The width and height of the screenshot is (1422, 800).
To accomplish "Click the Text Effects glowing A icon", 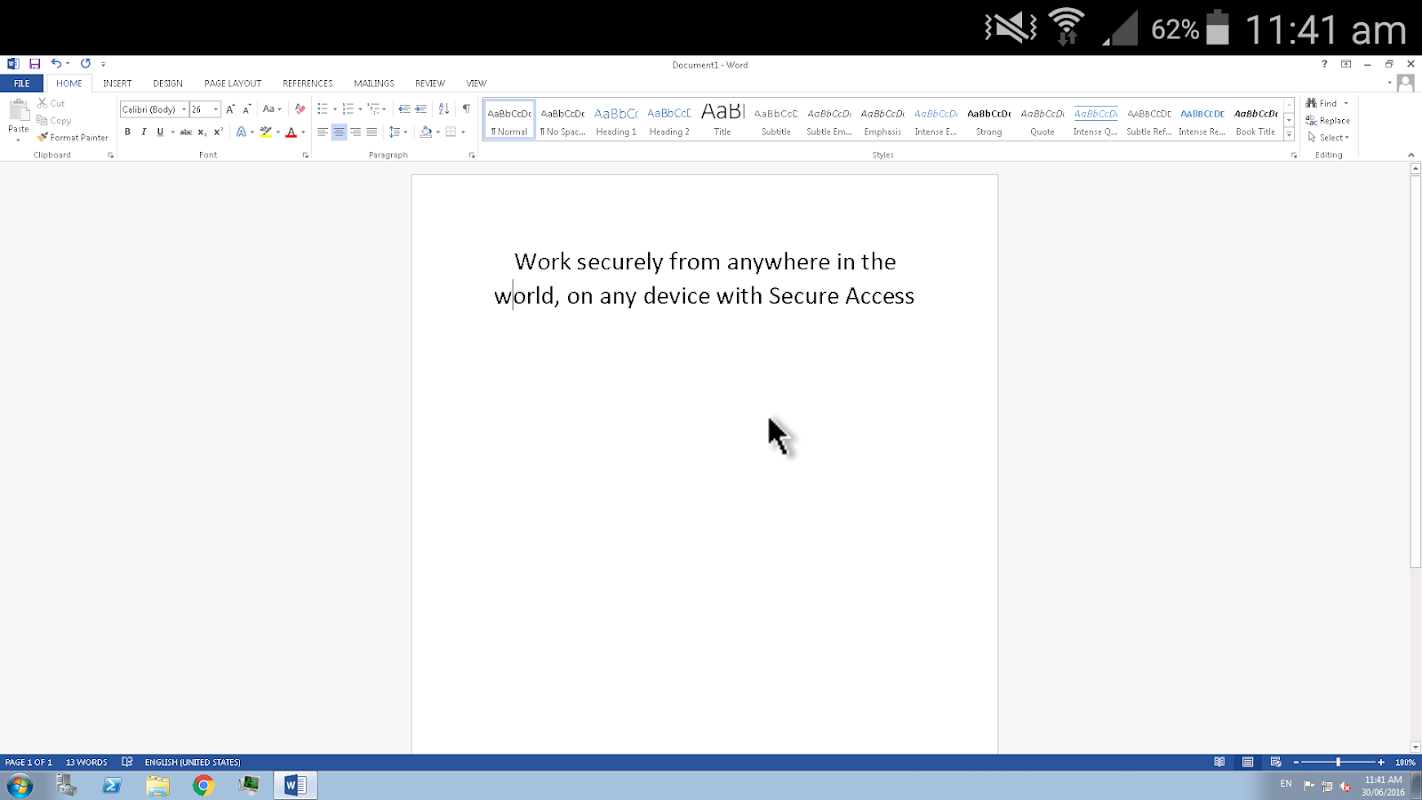I will (x=240, y=132).
